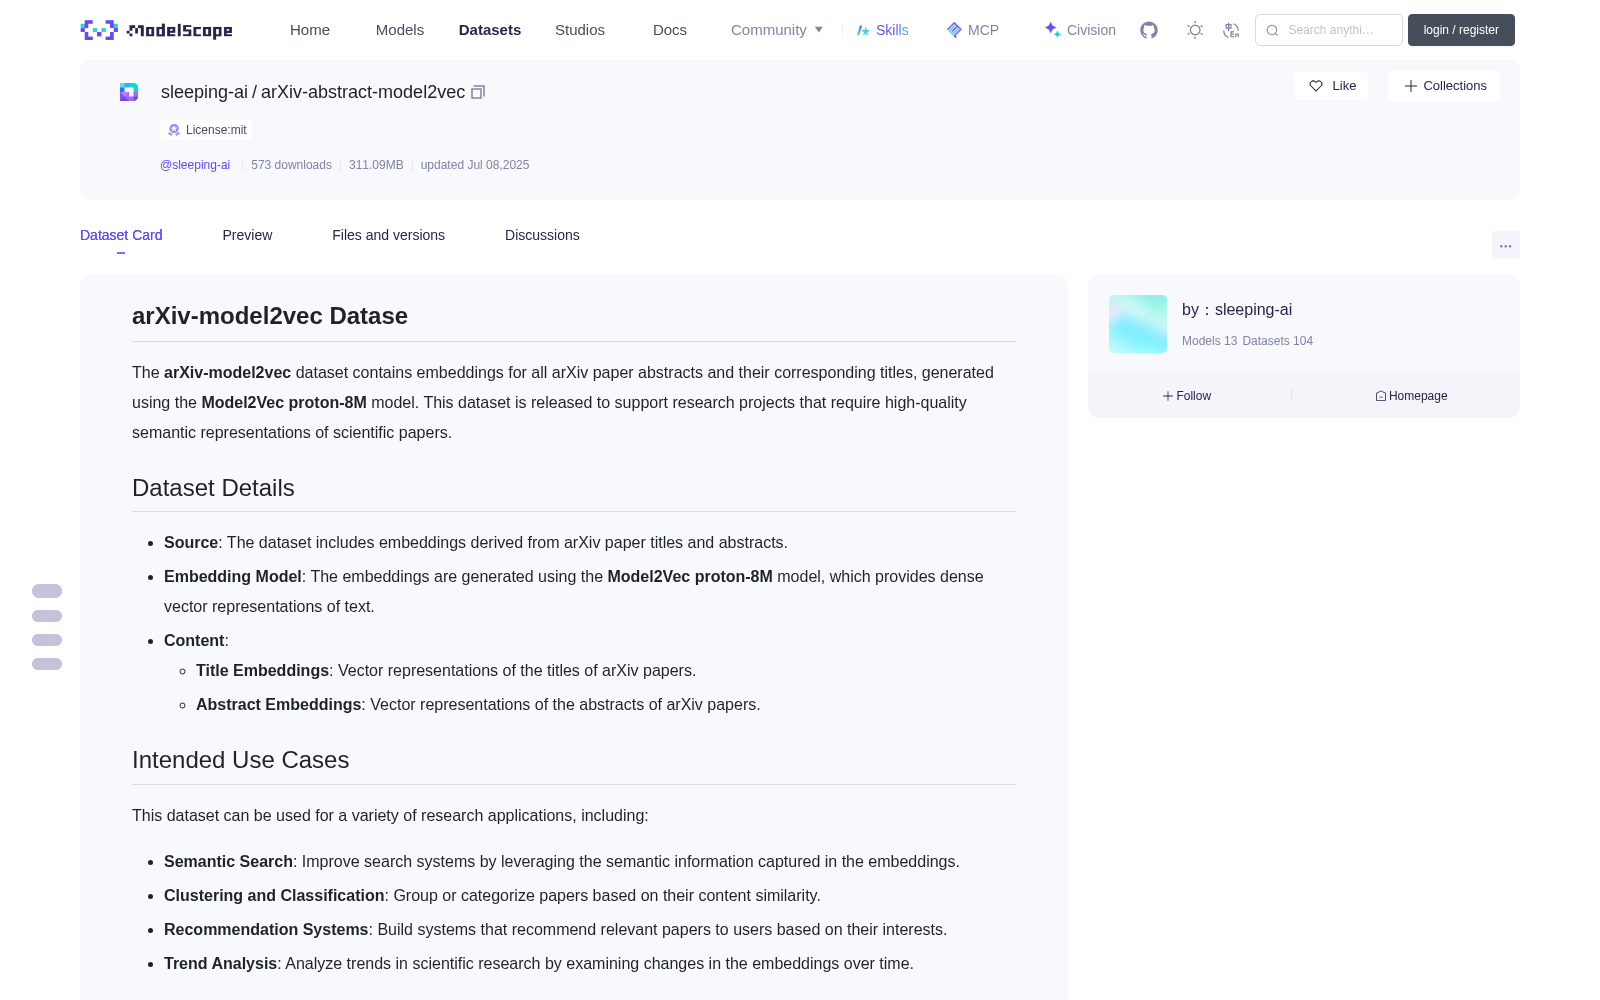Click the ModelScope logo
1600x1000 pixels.
pos(157,30)
